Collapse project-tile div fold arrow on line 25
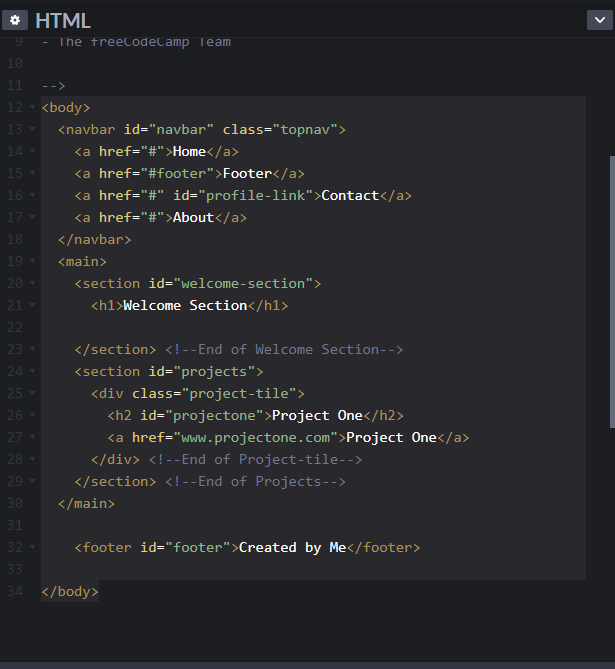Screen dimensions: 615x669 click(32, 393)
